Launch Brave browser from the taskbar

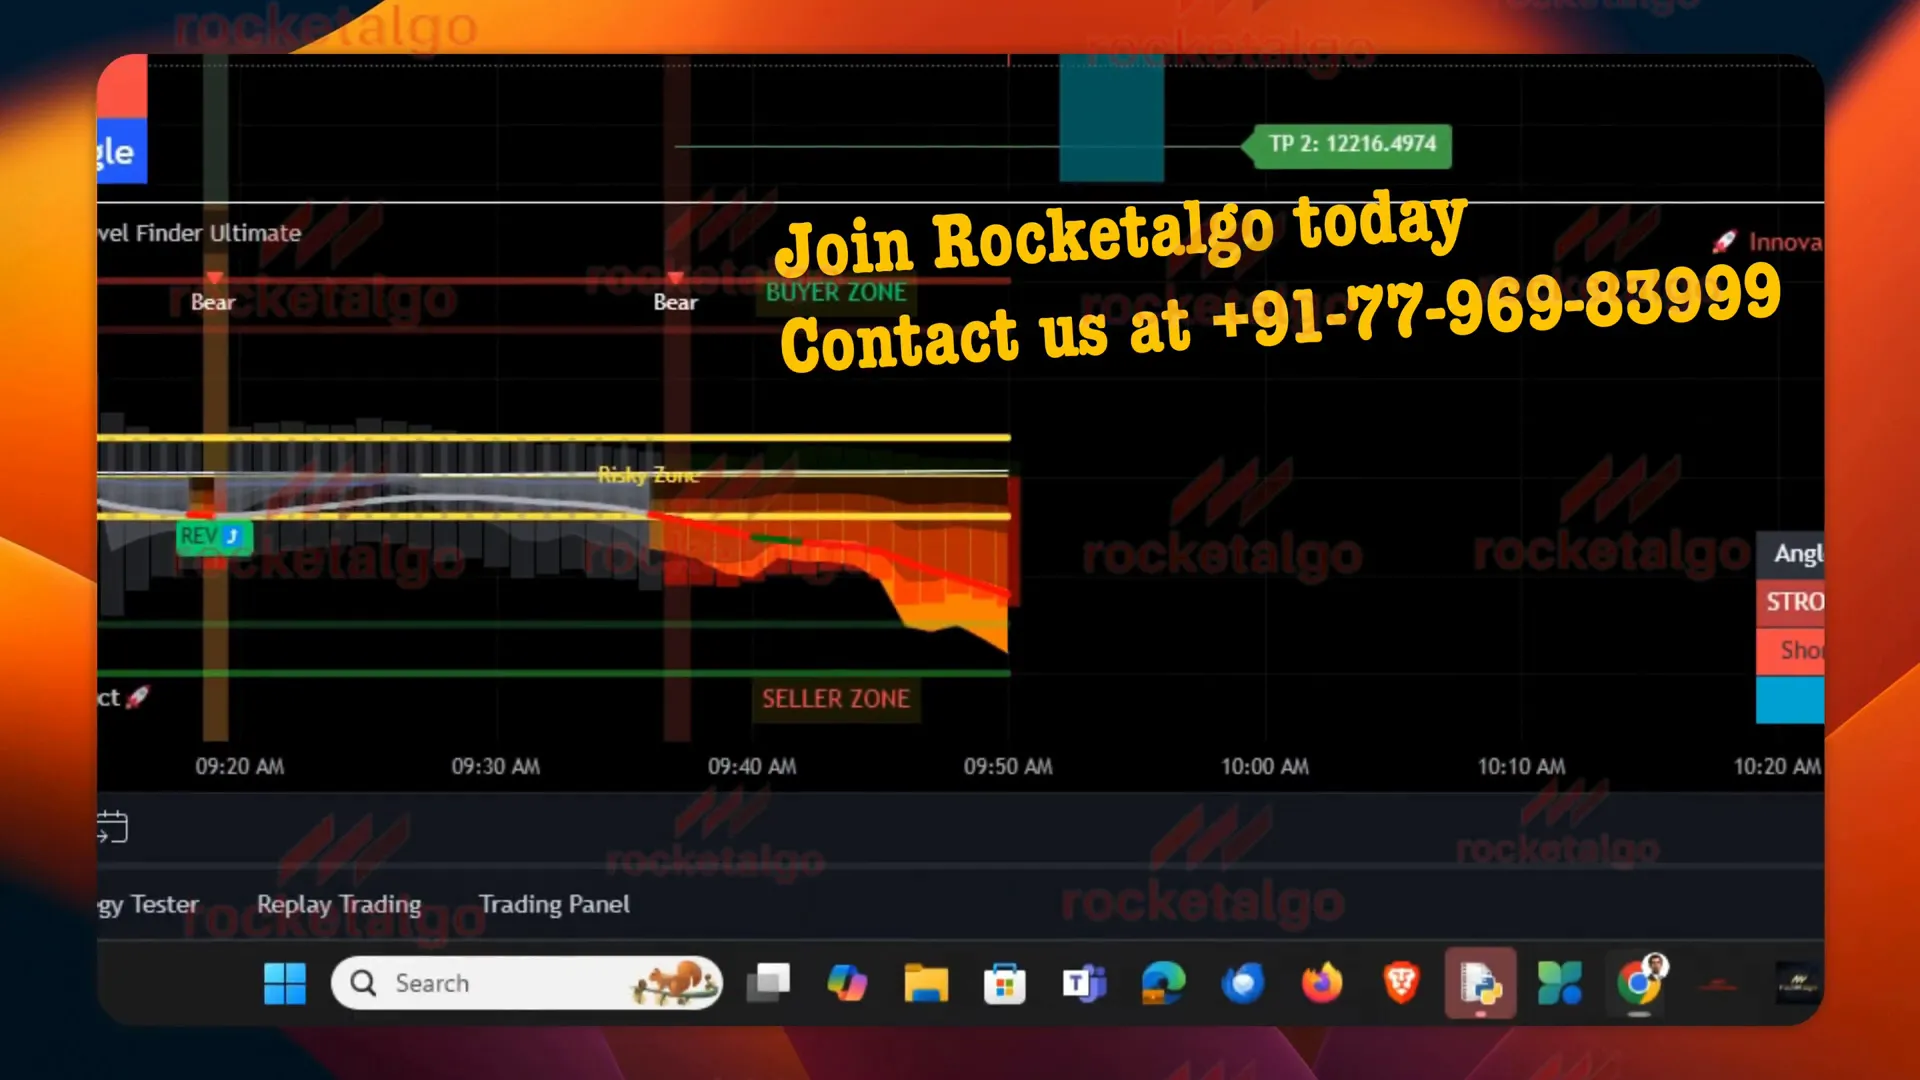[x=1401, y=984]
